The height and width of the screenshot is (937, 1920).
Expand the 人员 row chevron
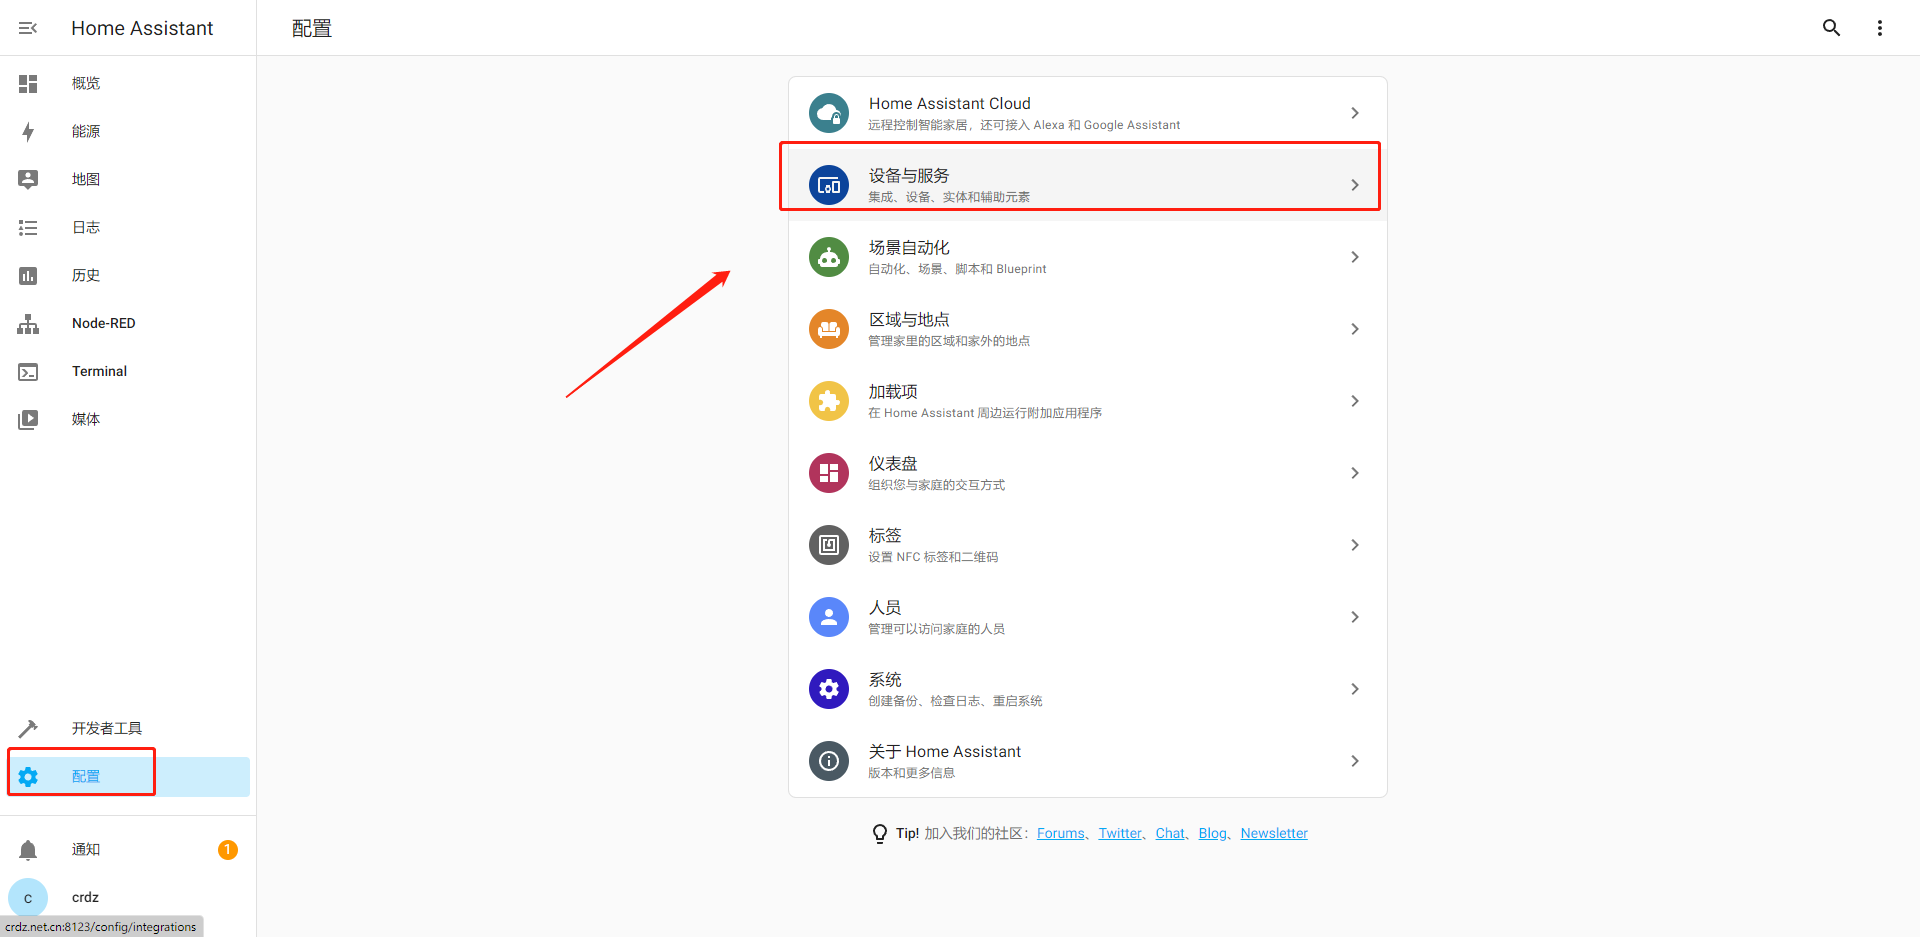[1354, 617]
